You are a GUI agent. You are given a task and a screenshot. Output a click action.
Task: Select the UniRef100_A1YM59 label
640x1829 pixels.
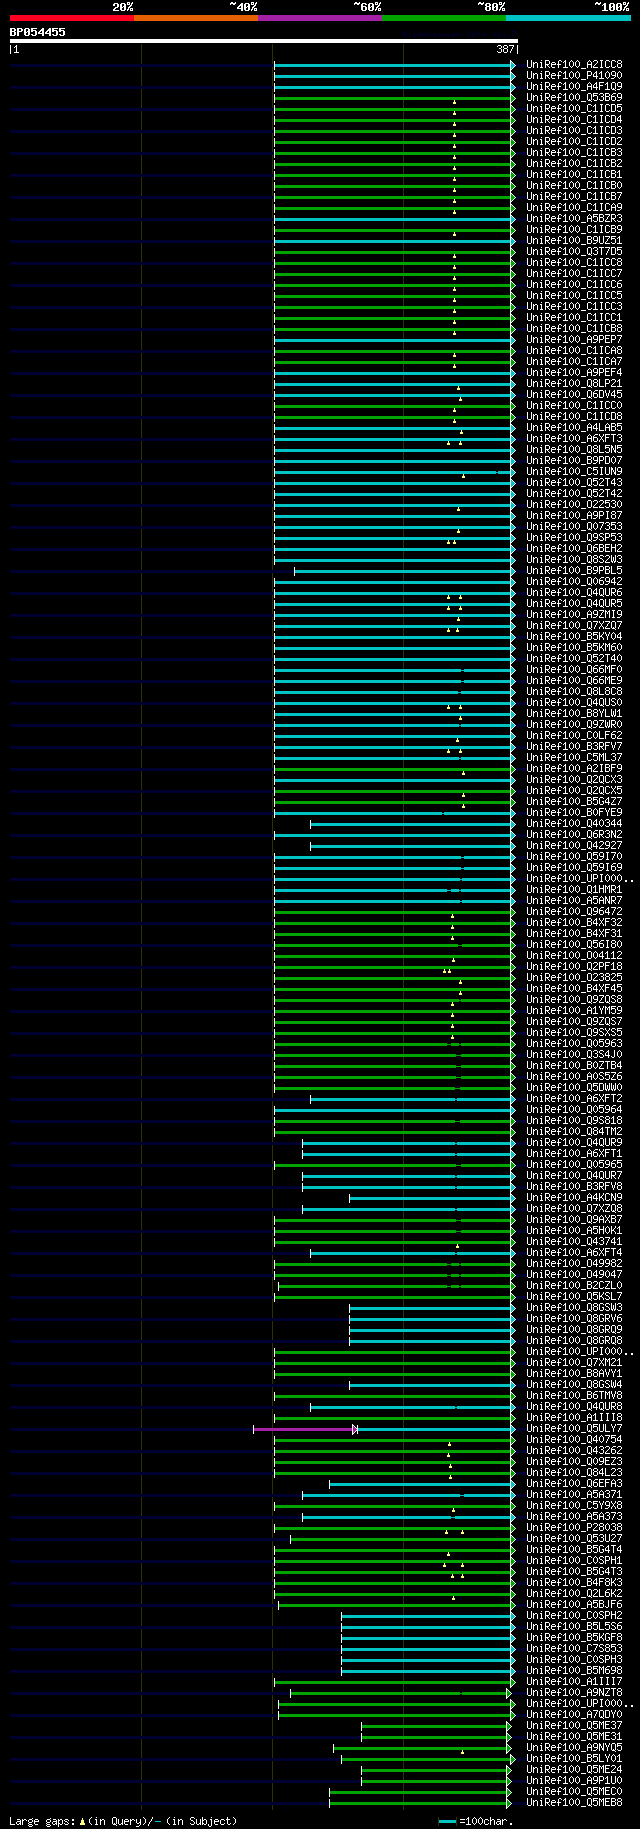click(x=574, y=1011)
